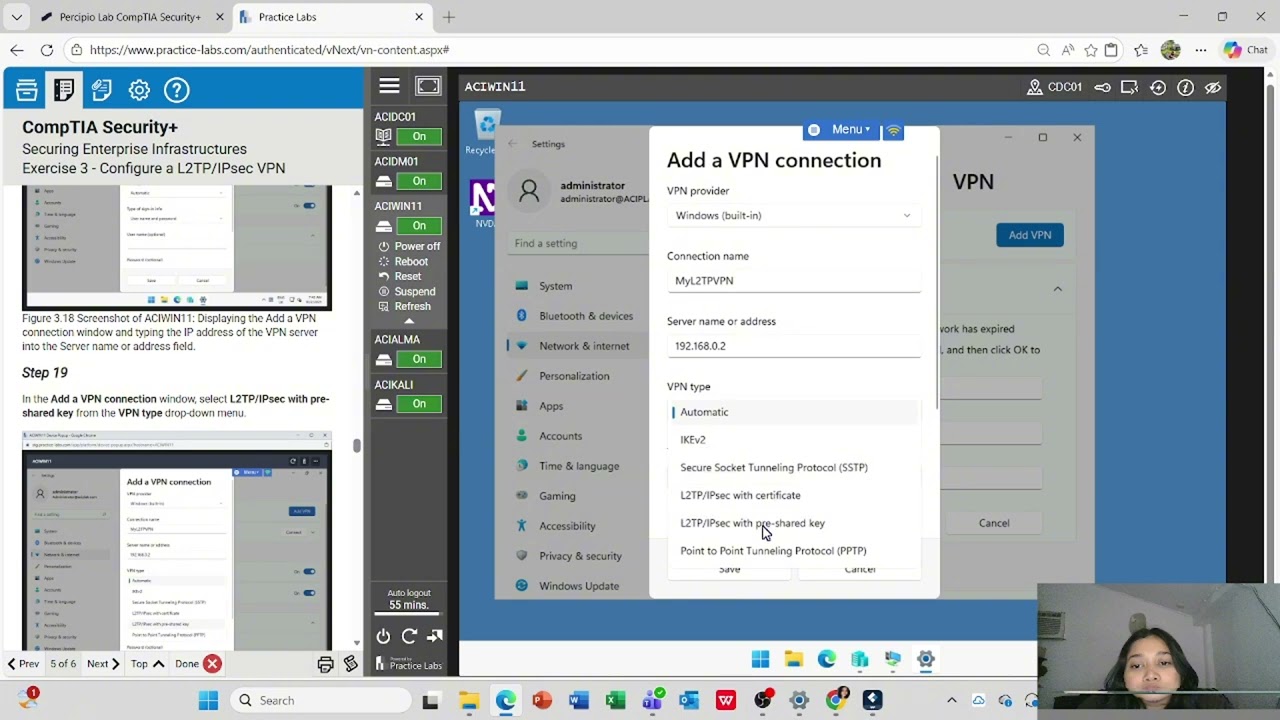Open Settings gear in remote taskbar
The height and width of the screenshot is (720, 1280).
(926, 659)
